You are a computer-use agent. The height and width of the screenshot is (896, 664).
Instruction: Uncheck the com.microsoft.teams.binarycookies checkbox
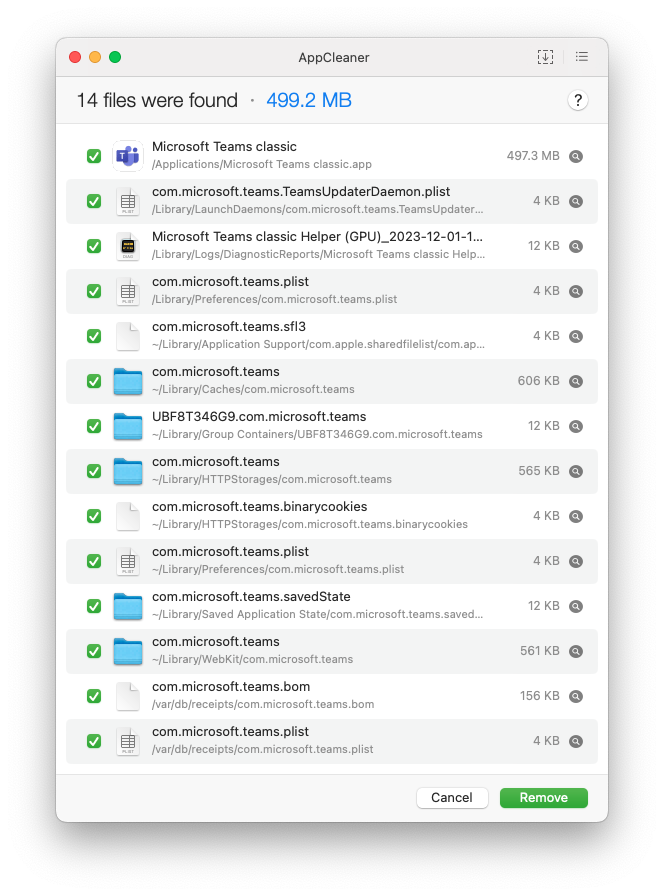pos(94,516)
